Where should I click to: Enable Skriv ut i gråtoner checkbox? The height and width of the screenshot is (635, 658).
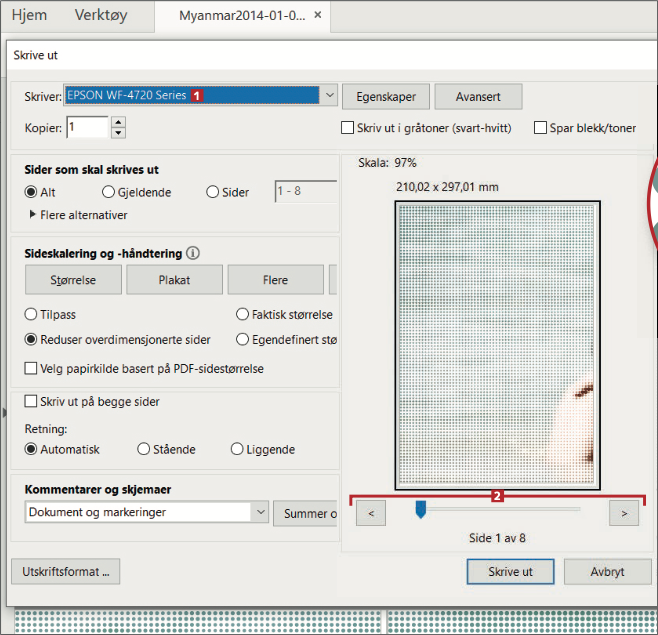[348, 128]
